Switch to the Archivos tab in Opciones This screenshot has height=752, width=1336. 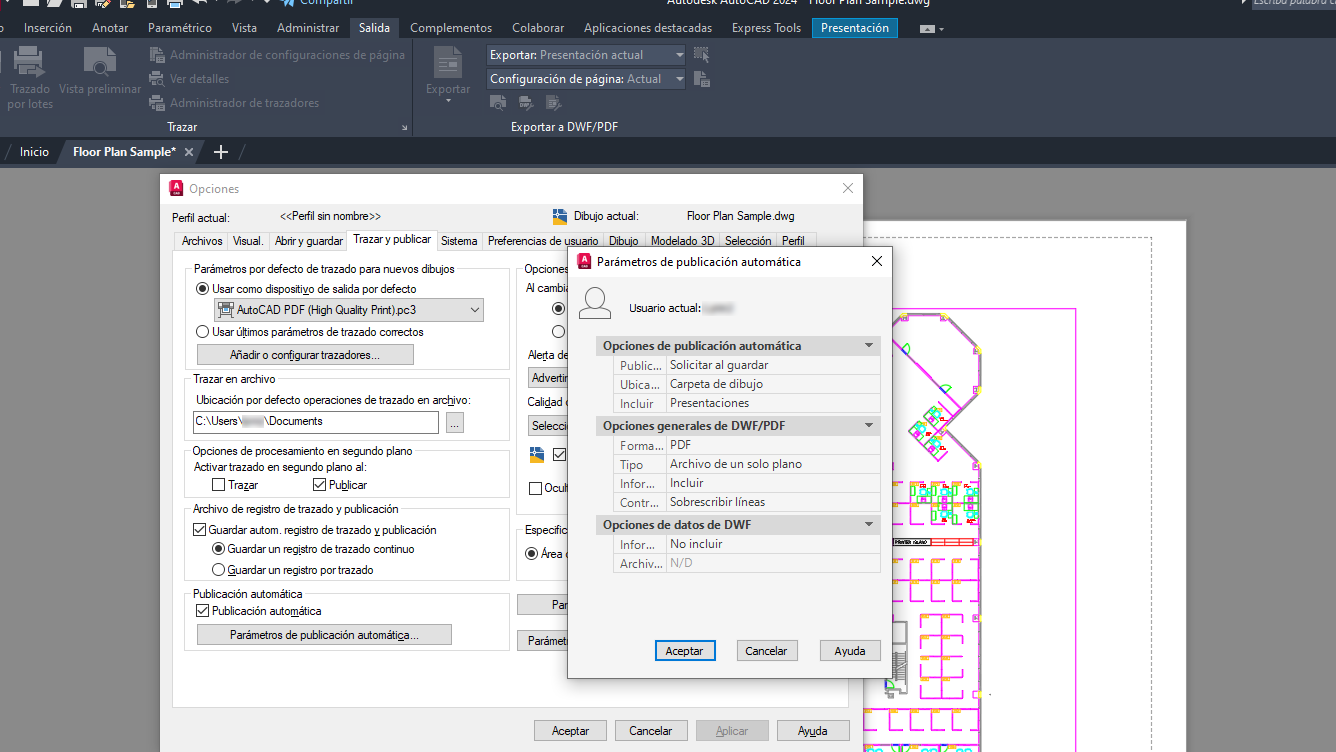click(x=202, y=241)
